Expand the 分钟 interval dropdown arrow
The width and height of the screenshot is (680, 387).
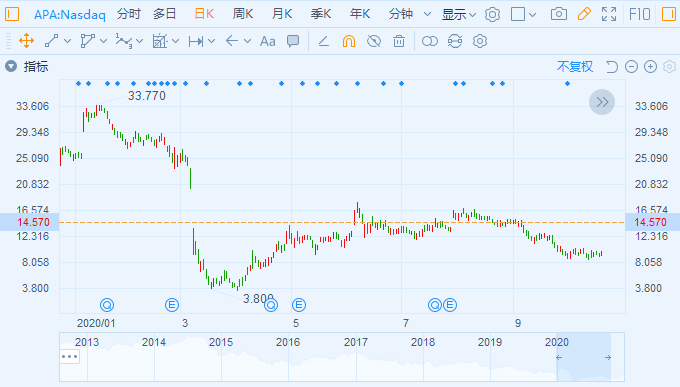coord(427,14)
